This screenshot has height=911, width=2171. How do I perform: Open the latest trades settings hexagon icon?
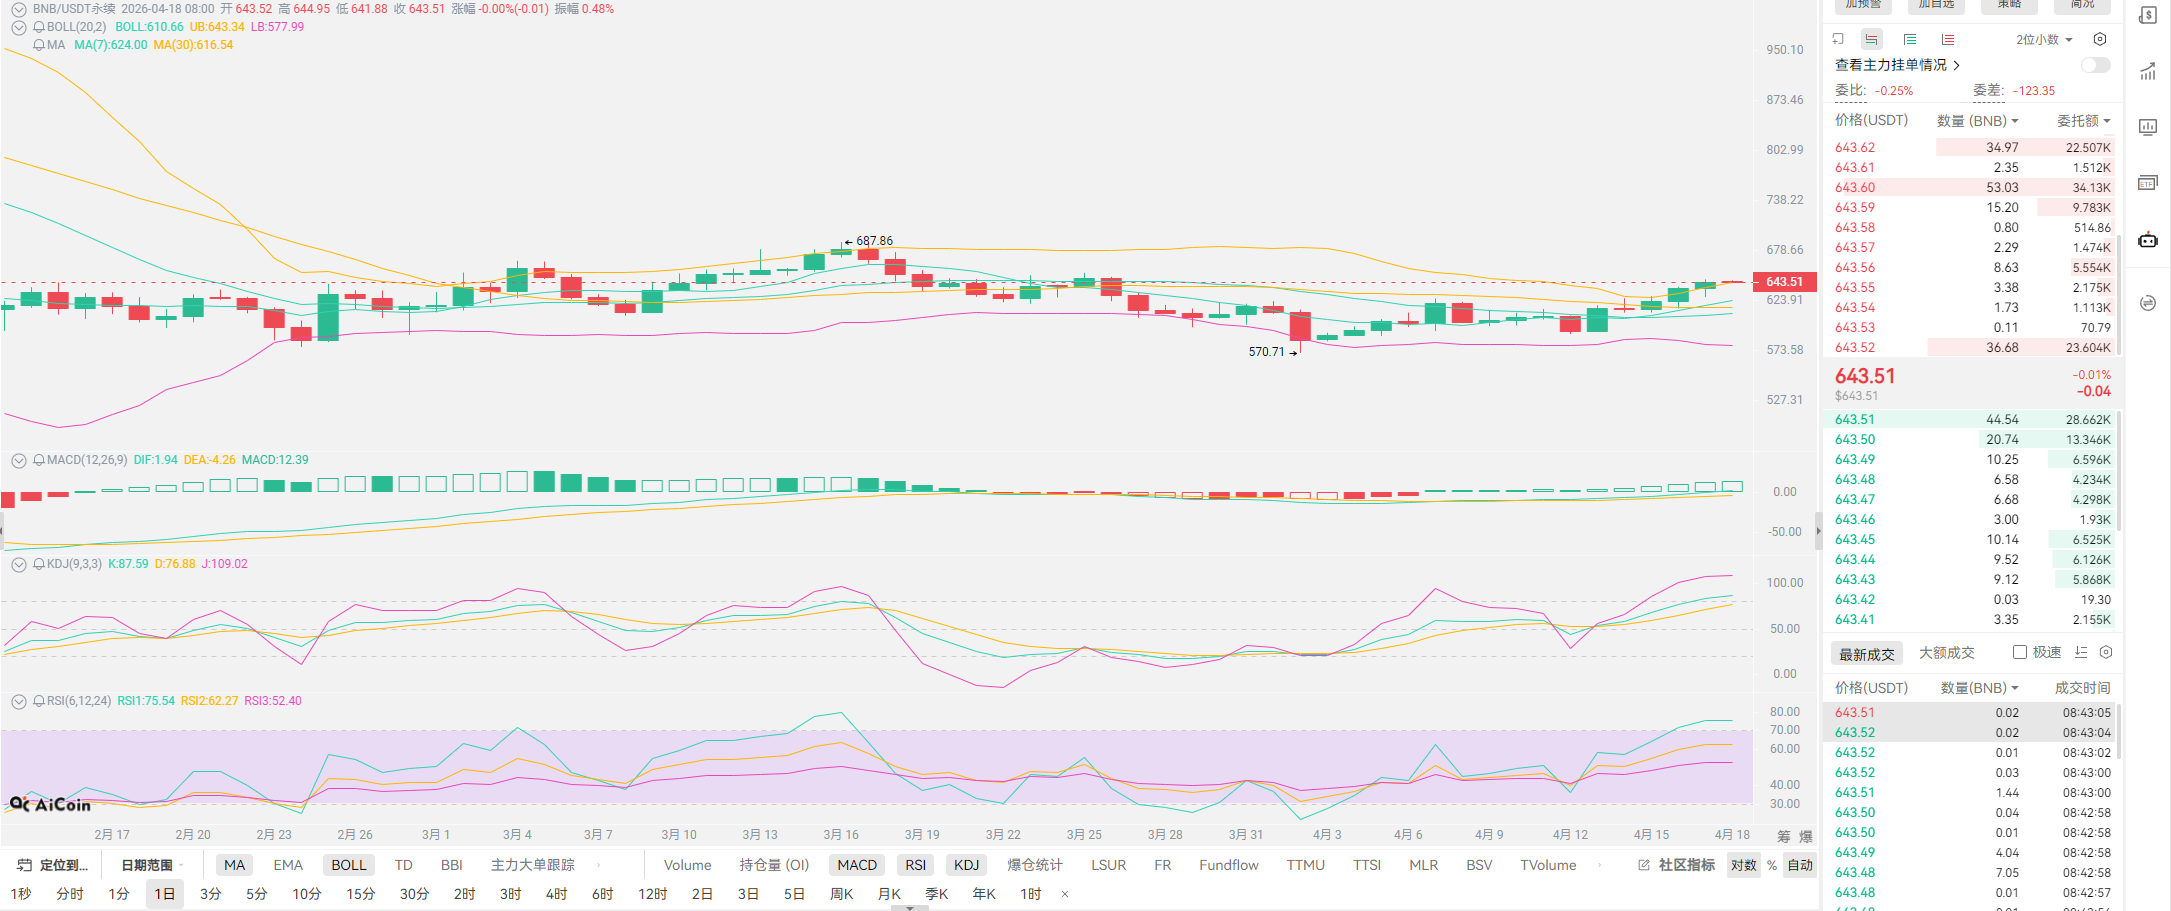2106,652
